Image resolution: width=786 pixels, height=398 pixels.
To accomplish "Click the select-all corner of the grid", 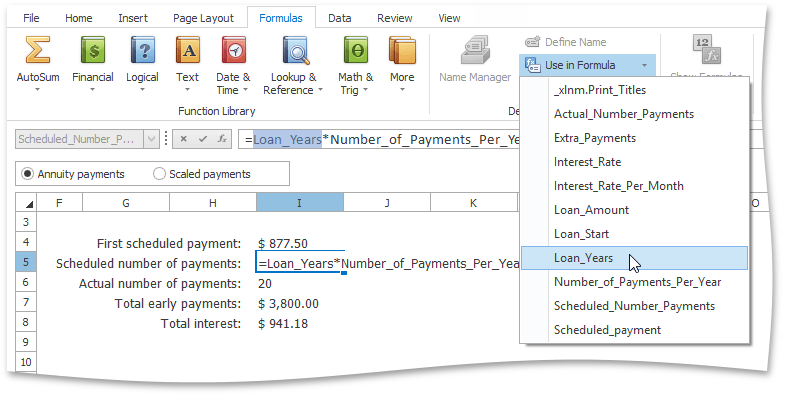I will [x=27, y=203].
